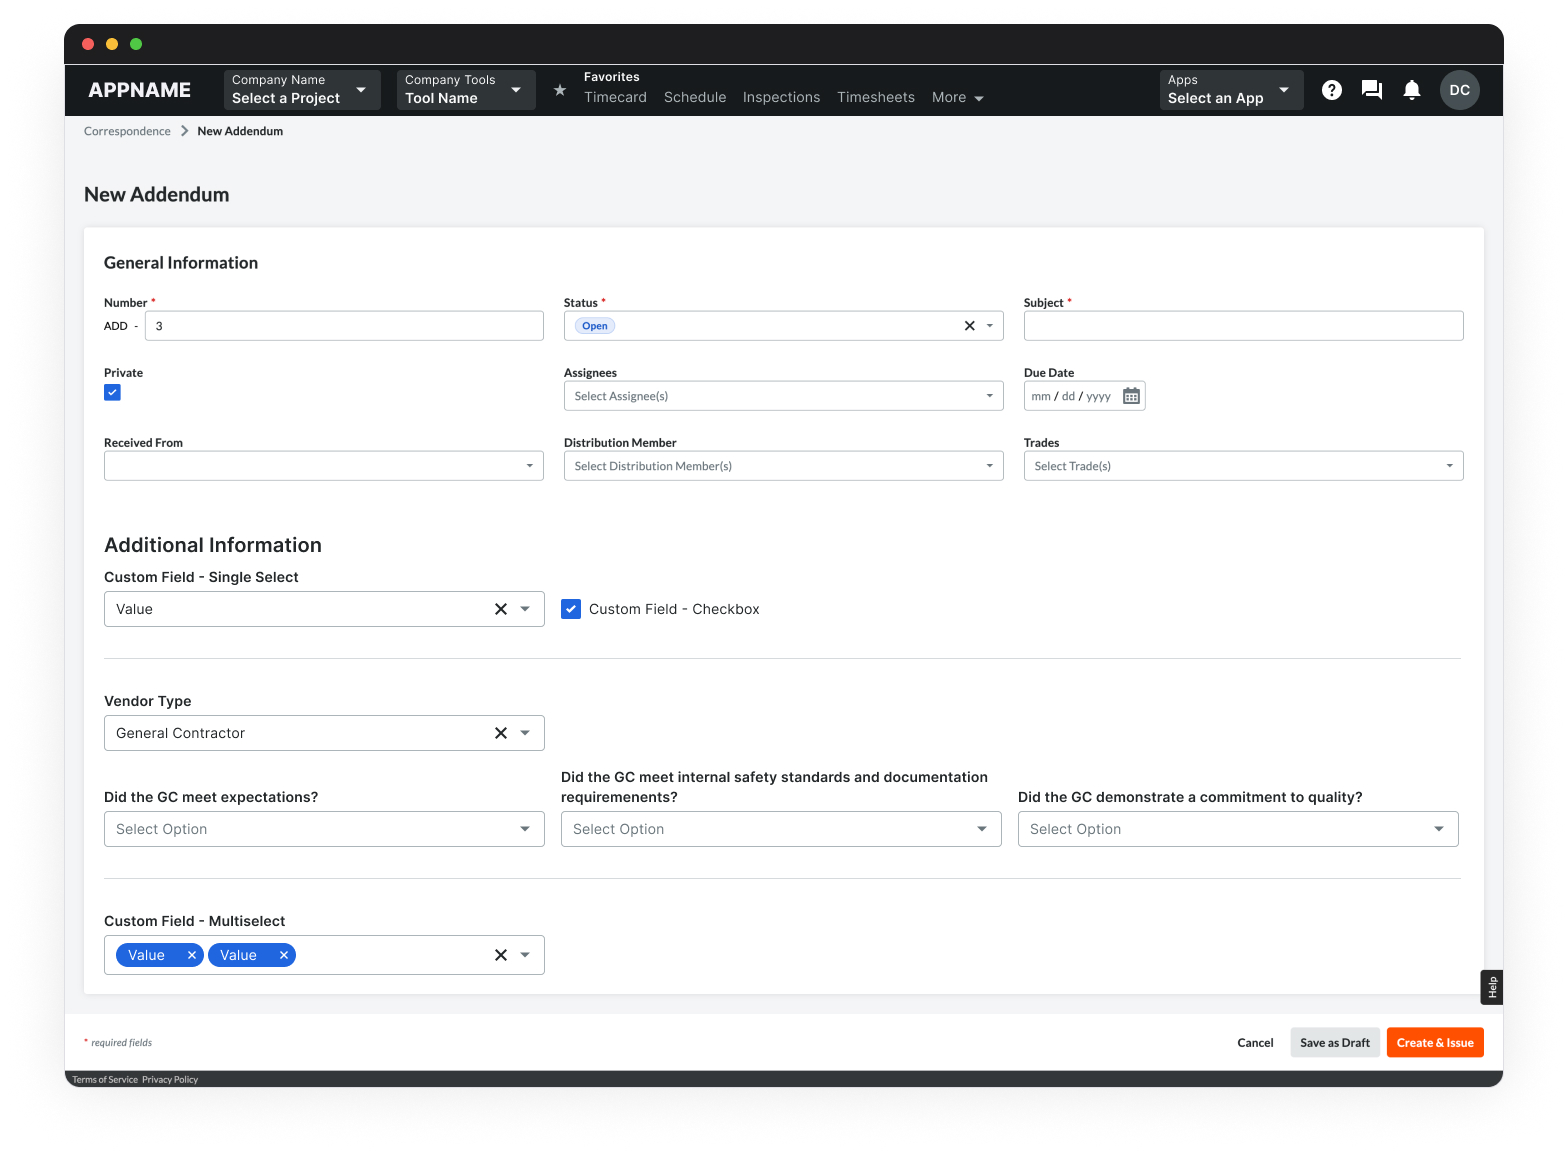Open the notifications bell
1568x1152 pixels.
[1411, 90]
